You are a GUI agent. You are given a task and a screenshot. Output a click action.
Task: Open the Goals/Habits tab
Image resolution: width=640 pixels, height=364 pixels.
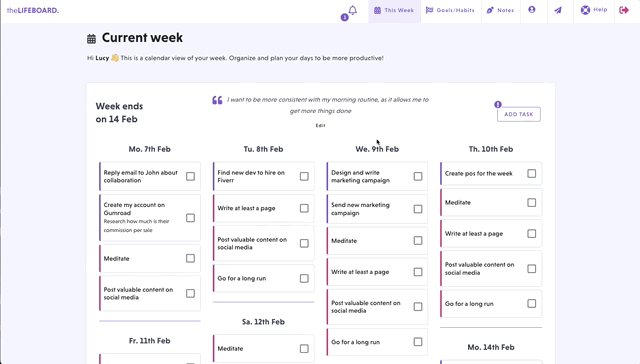pyautogui.click(x=451, y=10)
